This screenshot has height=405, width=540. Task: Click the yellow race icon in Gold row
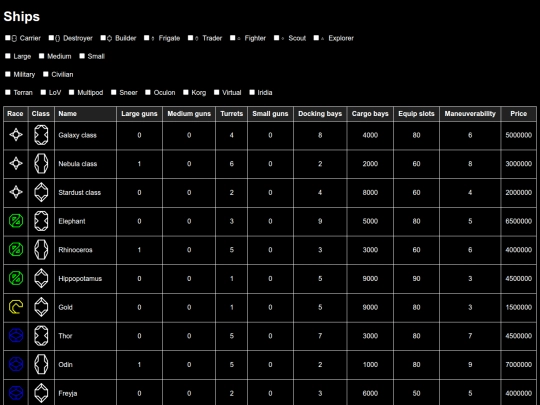16,307
